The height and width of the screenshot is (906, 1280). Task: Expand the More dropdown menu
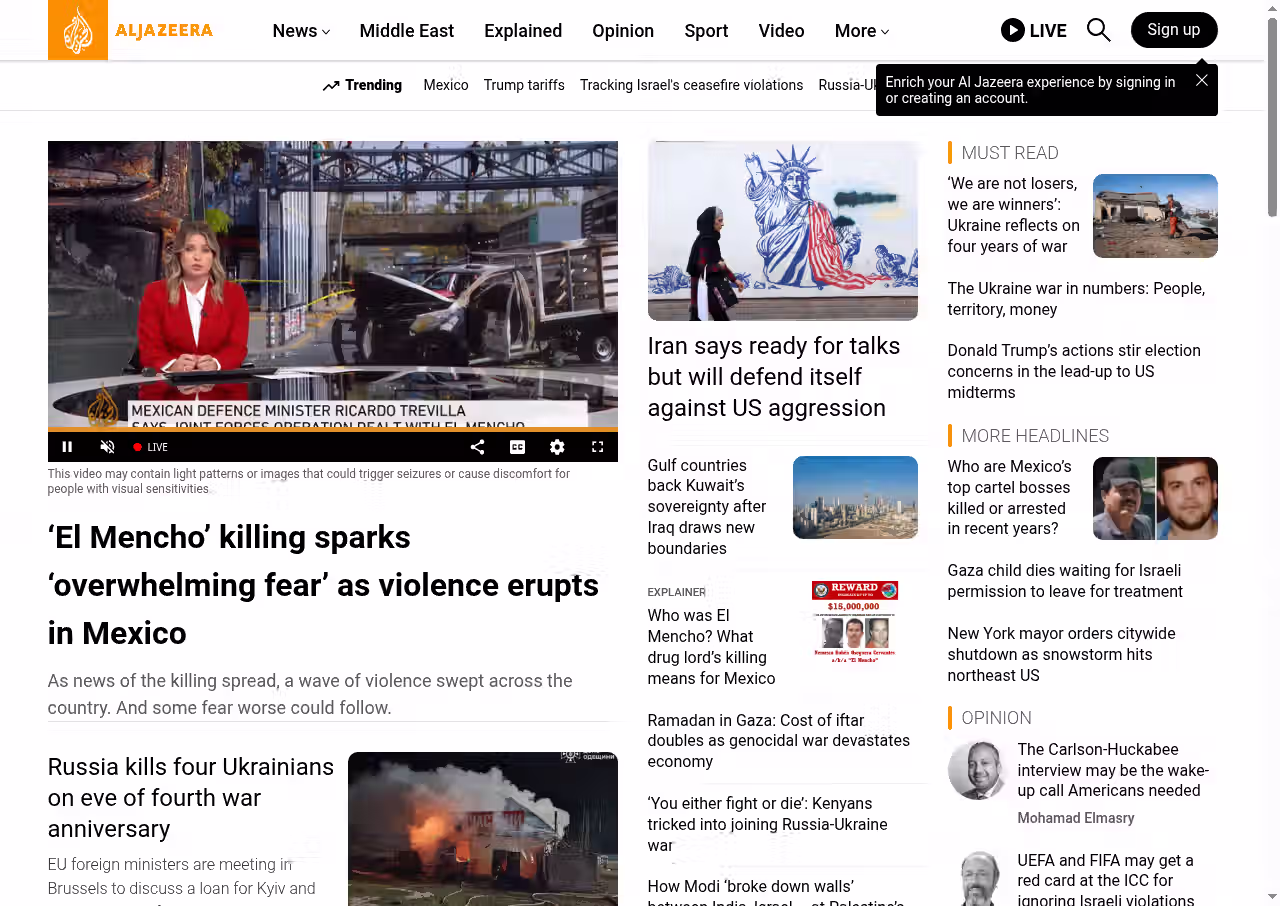coord(861,31)
